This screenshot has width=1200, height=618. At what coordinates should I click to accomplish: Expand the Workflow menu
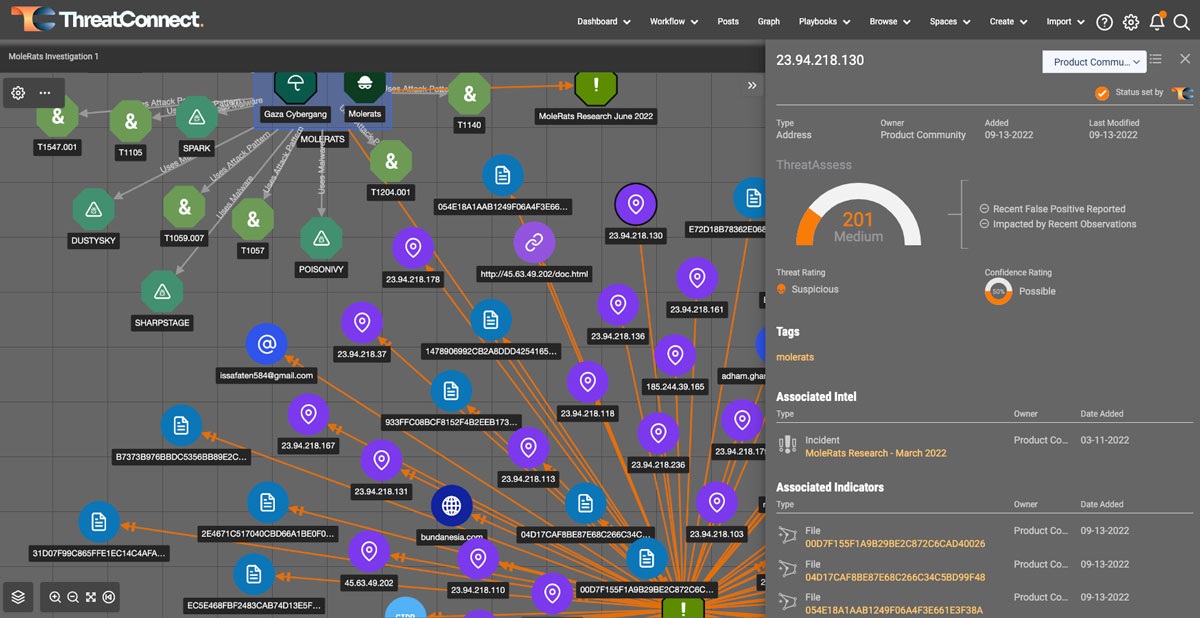pyautogui.click(x=673, y=21)
